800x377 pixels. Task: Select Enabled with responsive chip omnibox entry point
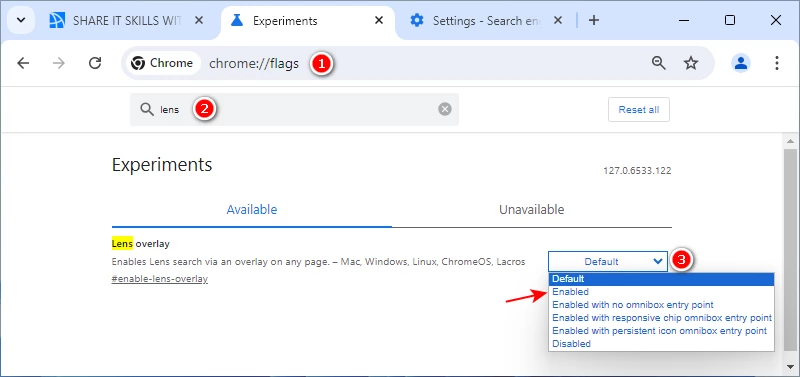pos(661,318)
